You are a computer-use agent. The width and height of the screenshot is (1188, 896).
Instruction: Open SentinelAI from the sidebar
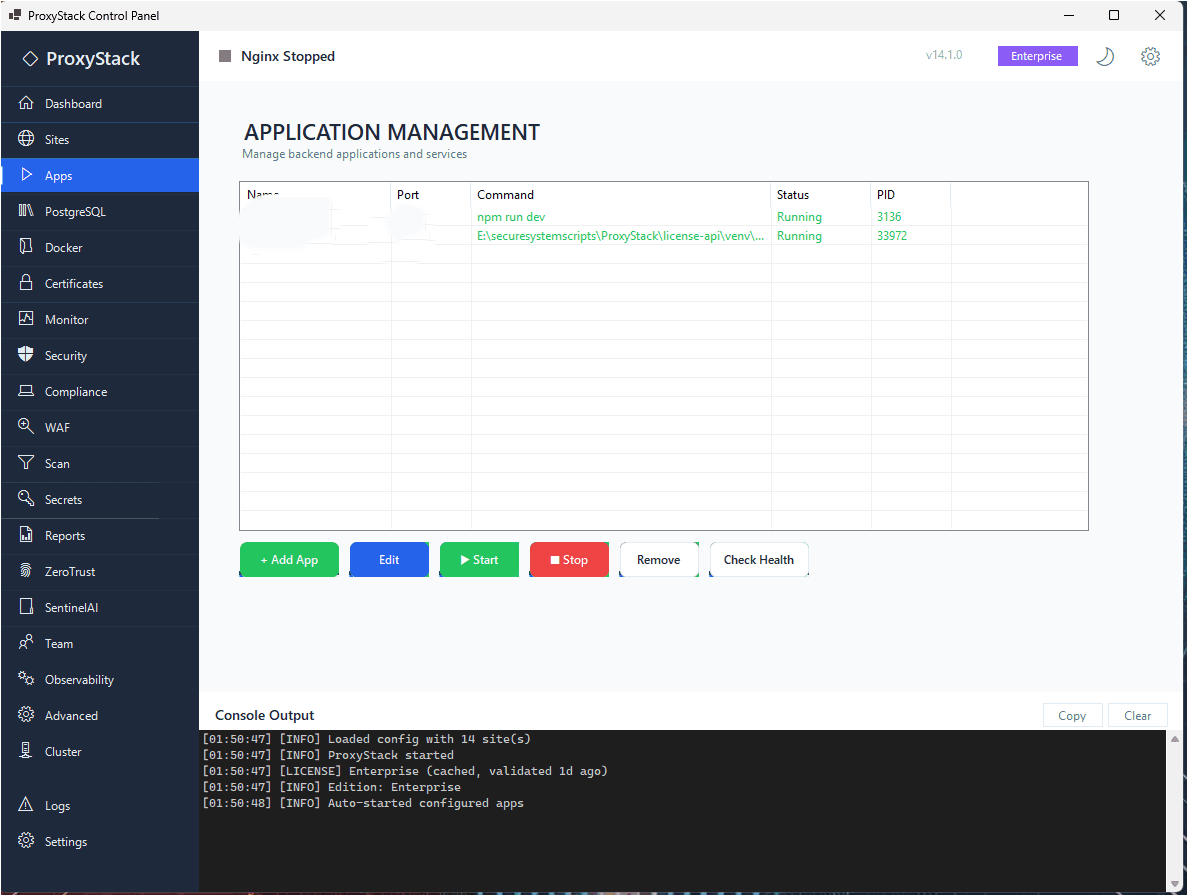(70, 607)
